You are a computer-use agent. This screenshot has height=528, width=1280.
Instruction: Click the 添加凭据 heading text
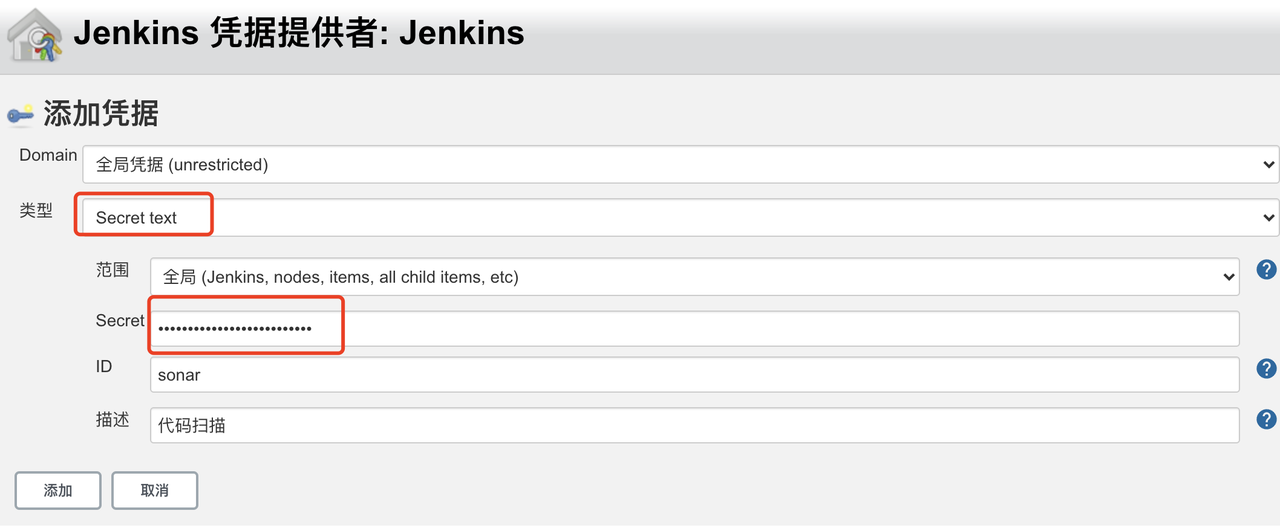click(x=100, y=114)
